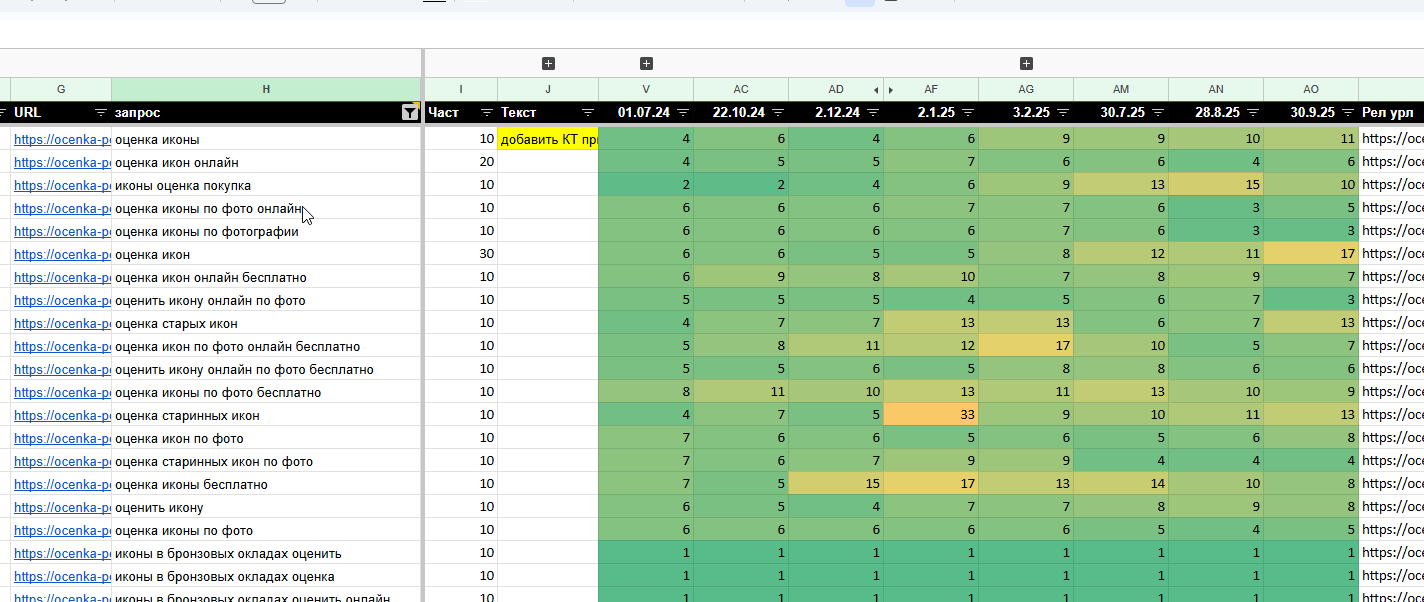Select the 'Рел урл' header cell
The height and width of the screenshot is (602, 1424).
[x=1391, y=113]
